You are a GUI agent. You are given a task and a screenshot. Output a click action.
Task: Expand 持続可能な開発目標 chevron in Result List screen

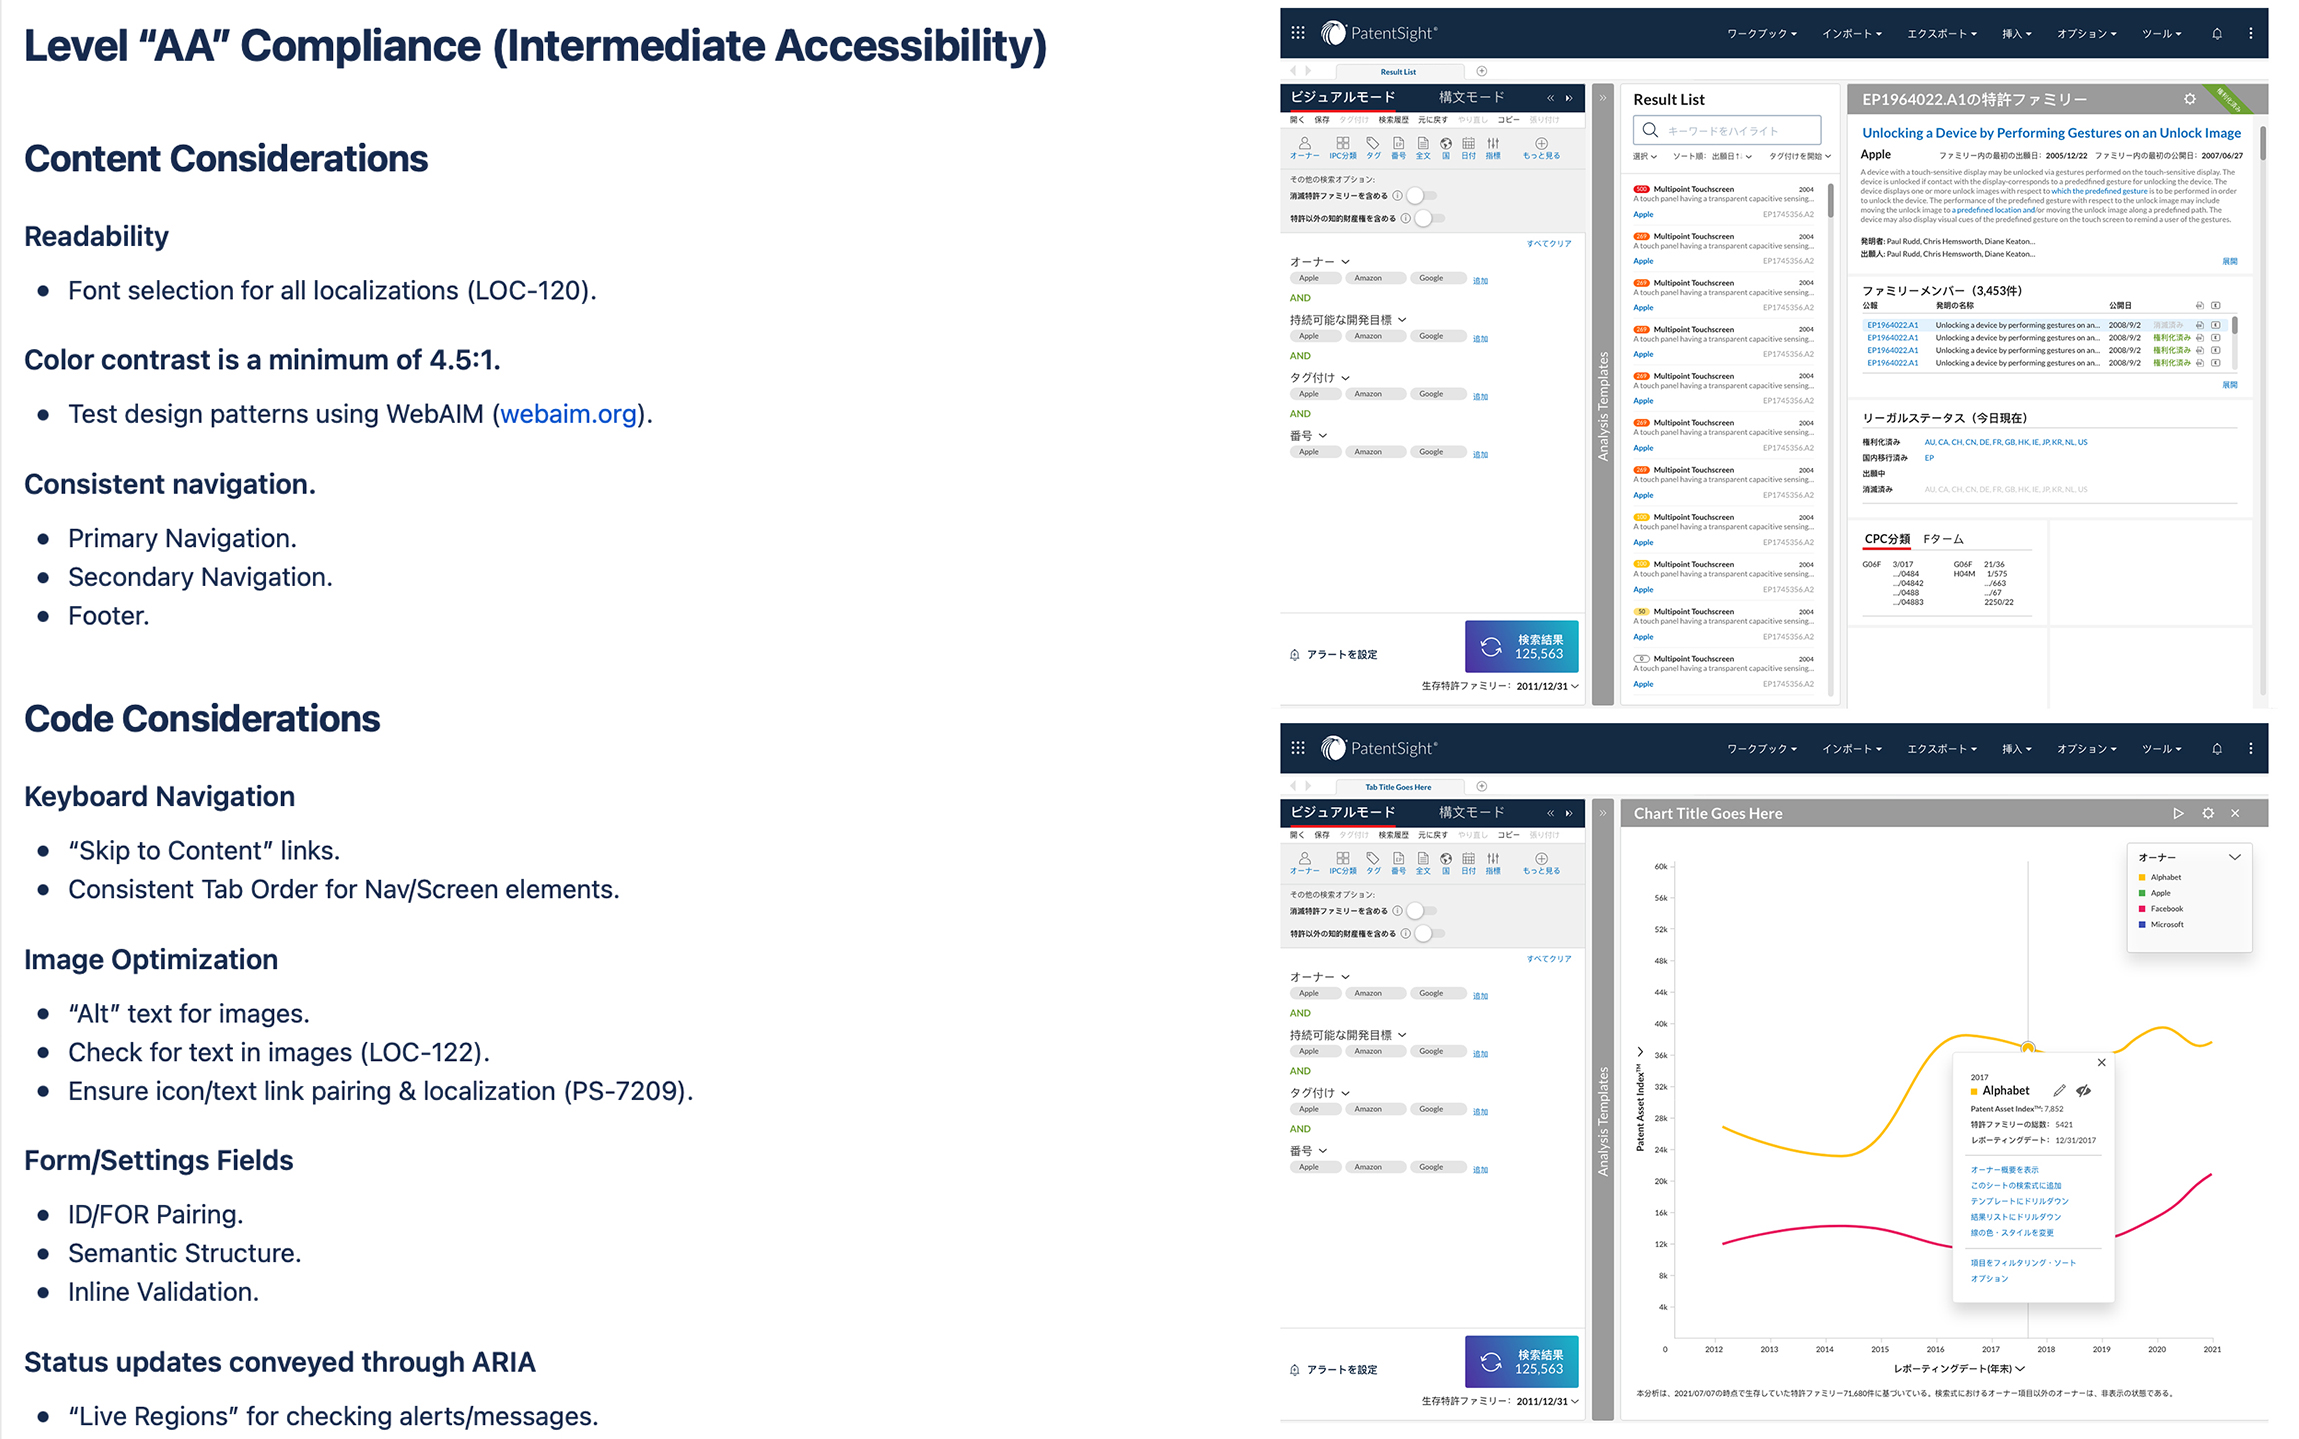(x=1402, y=320)
